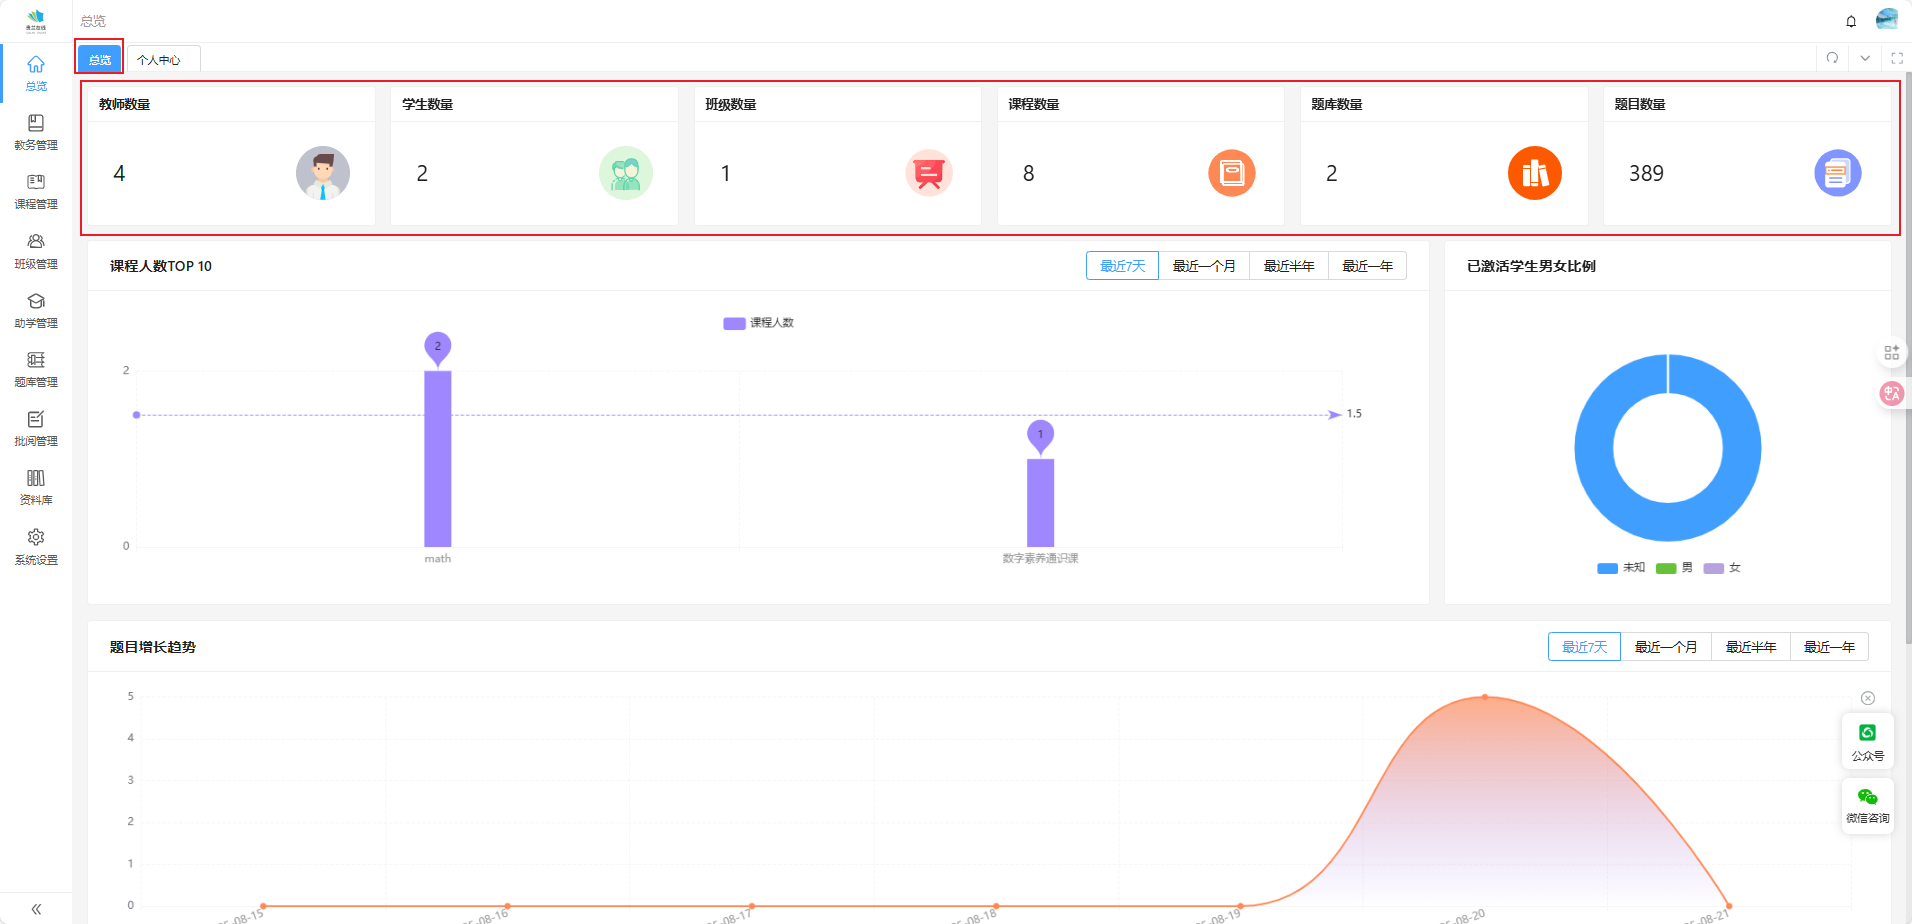Toggle 男 legend in gender chart
Image resolution: width=1912 pixels, height=924 pixels.
pos(1674,568)
